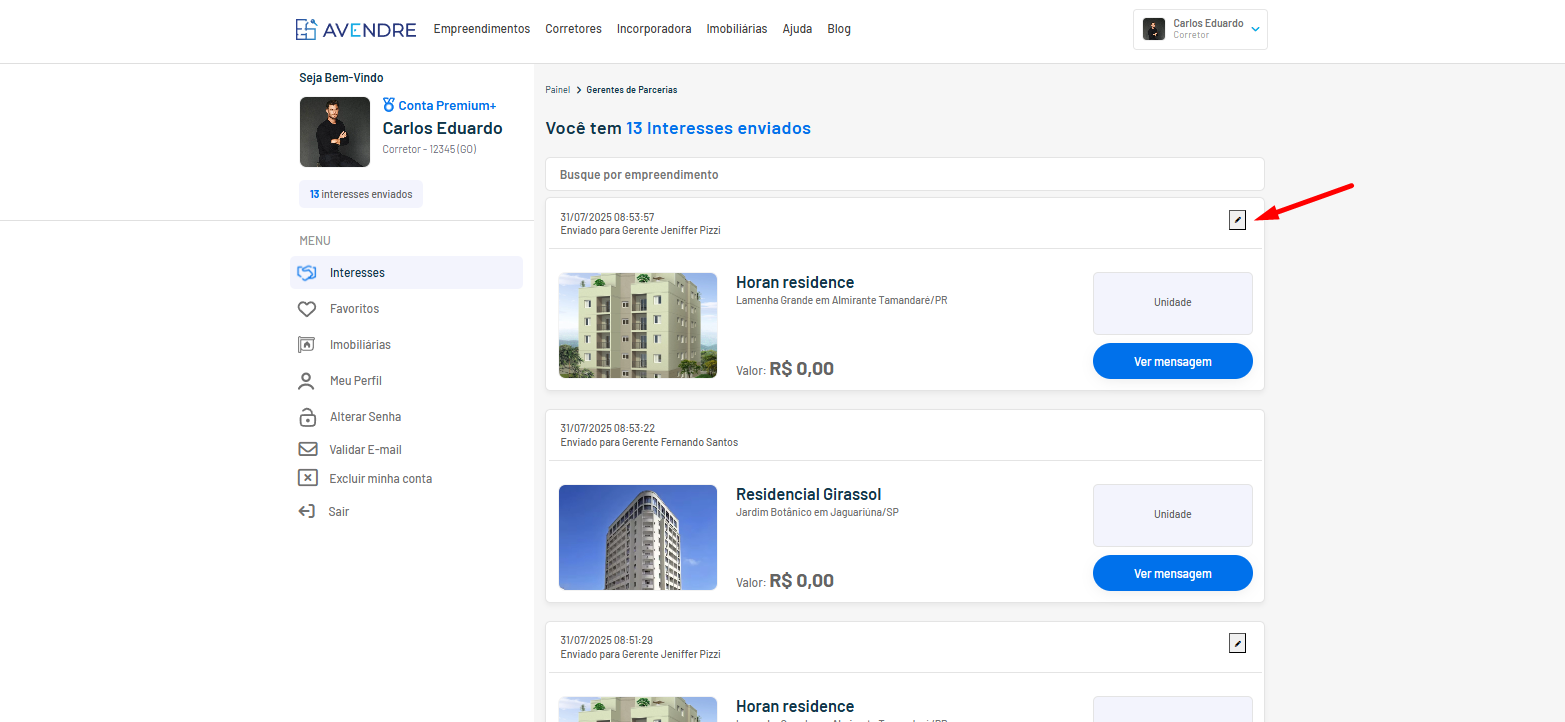Focus the Busque por empreendimento search field
Image resolution: width=1565 pixels, height=722 pixels.
pyautogui.click(x=905, y=174)
